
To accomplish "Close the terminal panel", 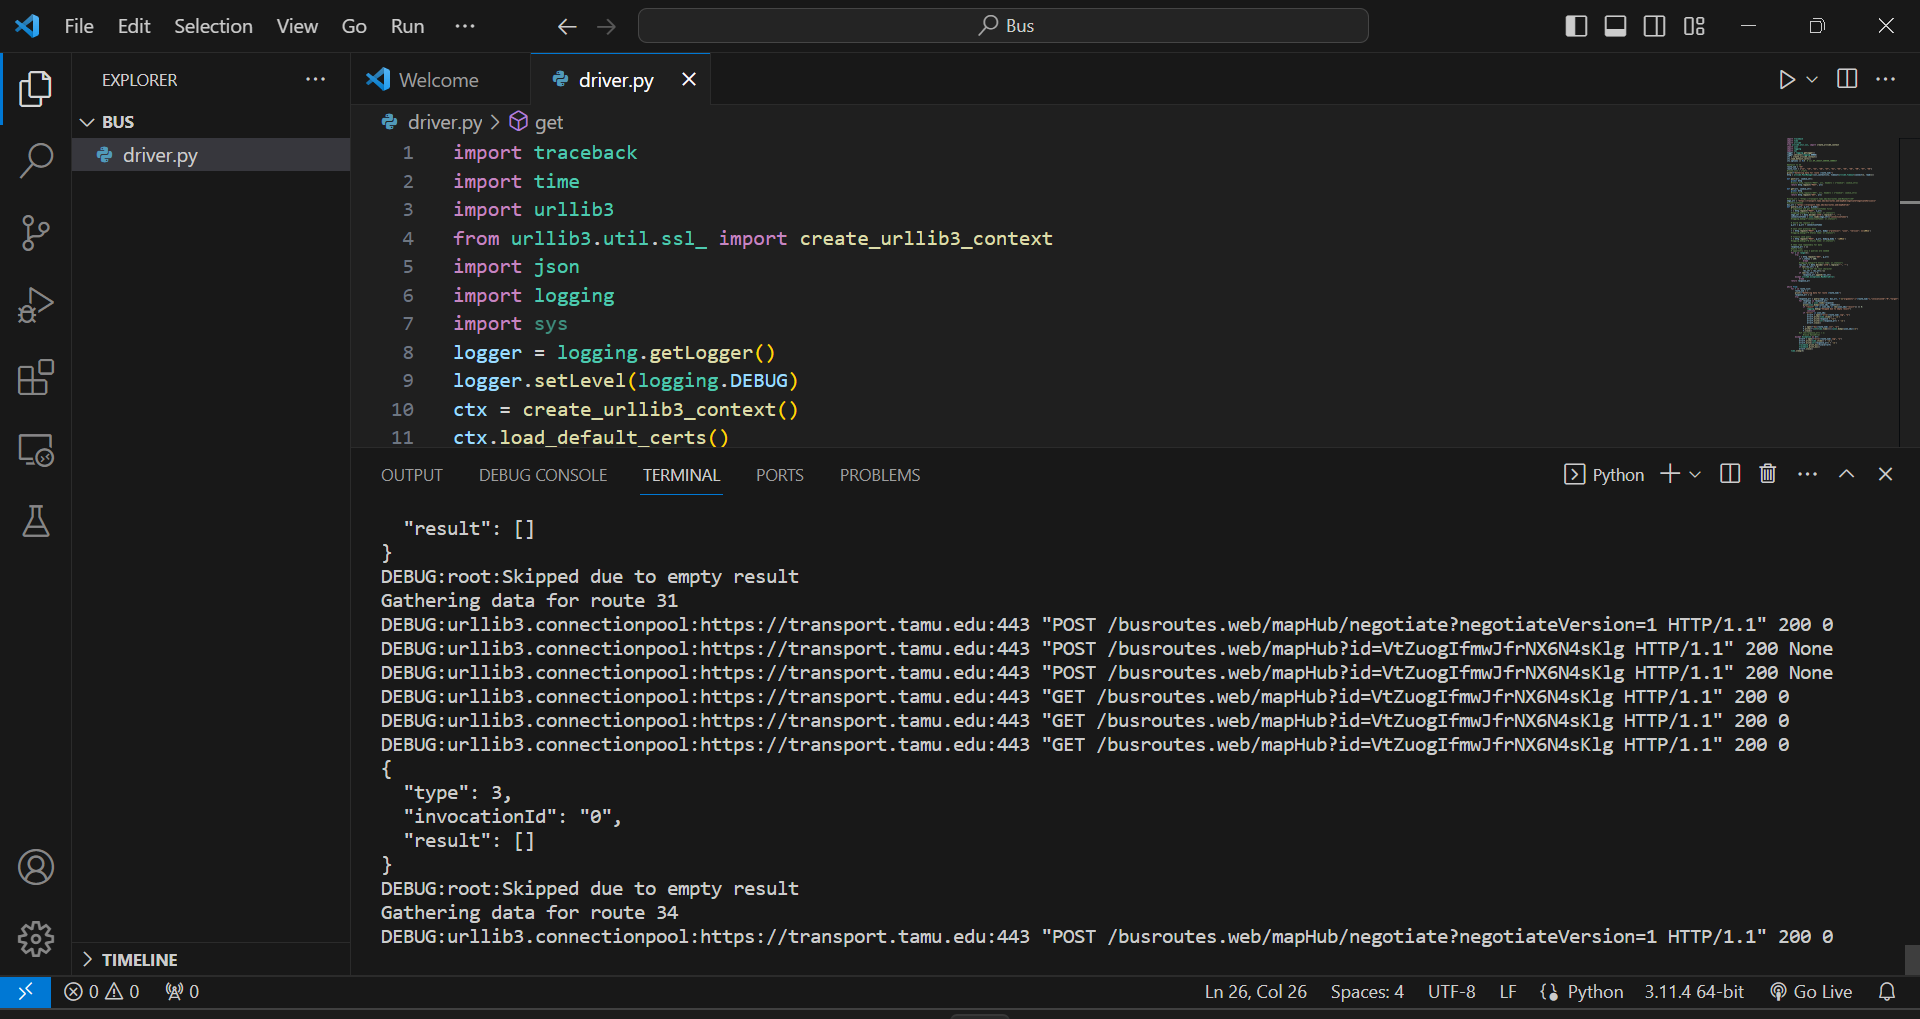I will click(1886, 474).
